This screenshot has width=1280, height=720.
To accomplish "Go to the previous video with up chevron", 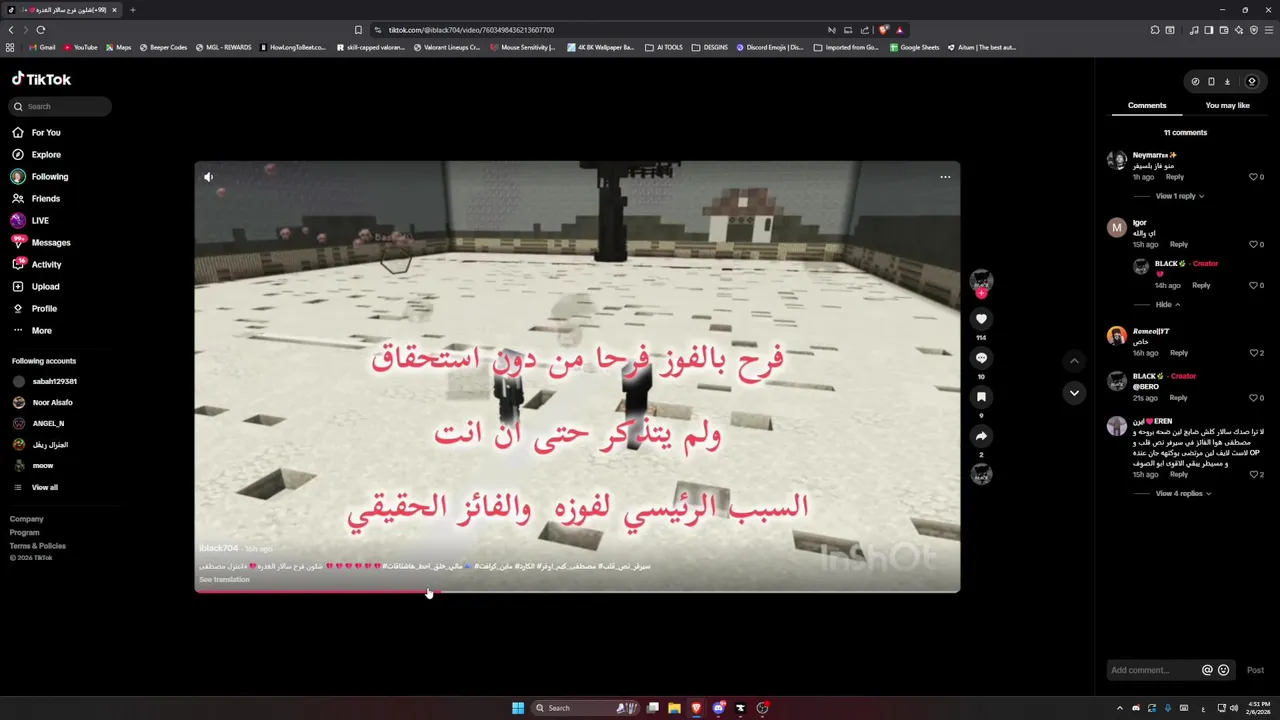I will tap(1074, 361).
